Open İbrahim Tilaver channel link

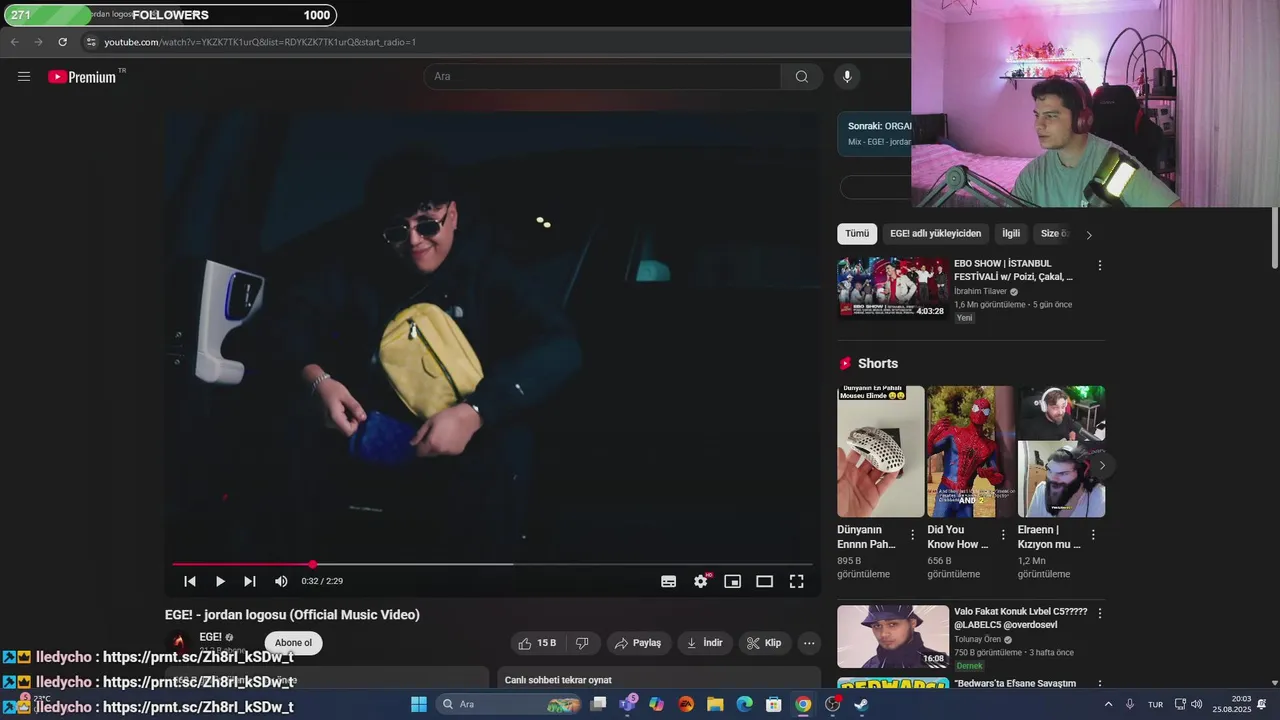(x=980, y=291)
